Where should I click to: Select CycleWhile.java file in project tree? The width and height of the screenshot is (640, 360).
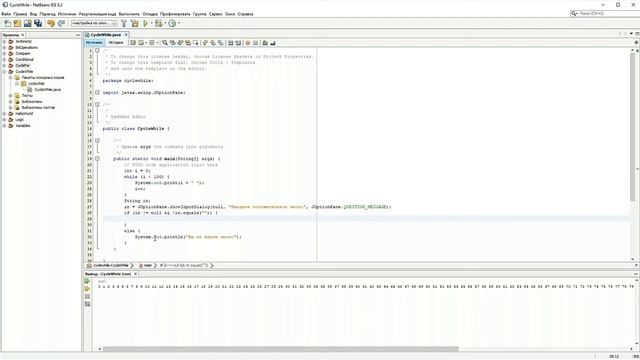(47, 89)
